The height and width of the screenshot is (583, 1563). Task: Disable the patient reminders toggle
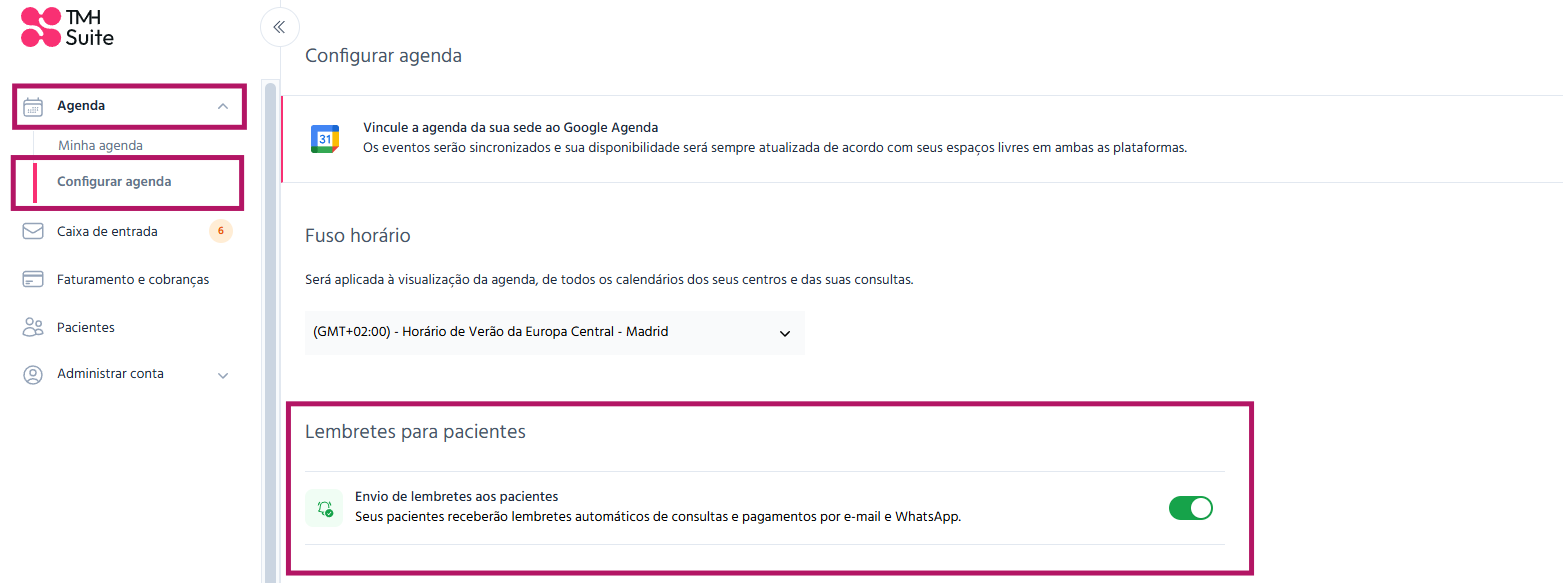pos(1191,508)
